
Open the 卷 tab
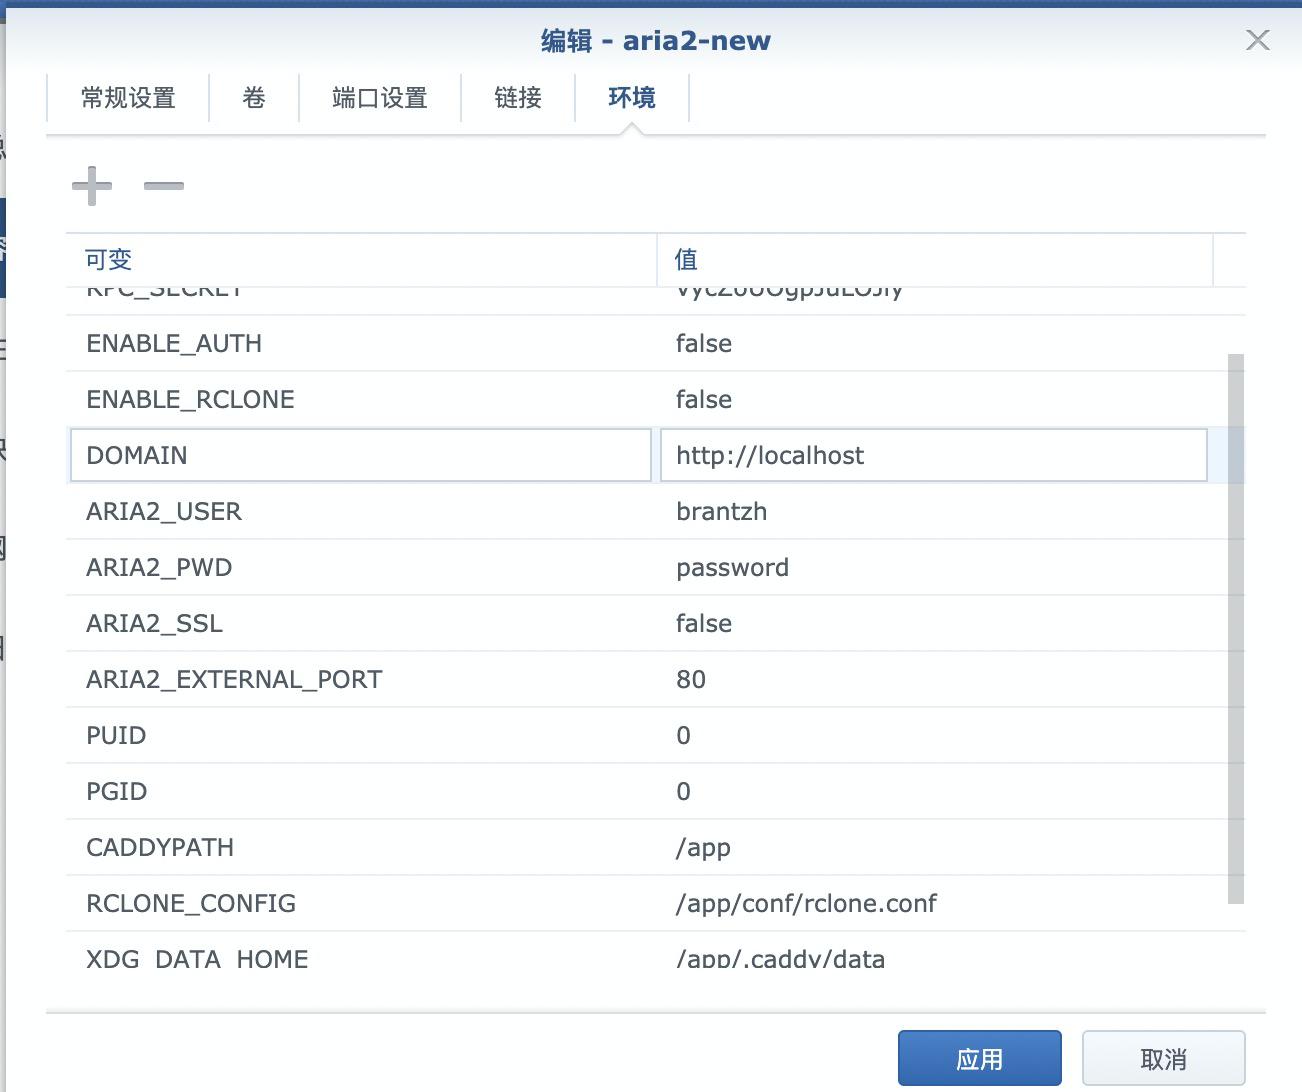pos(253,98)
